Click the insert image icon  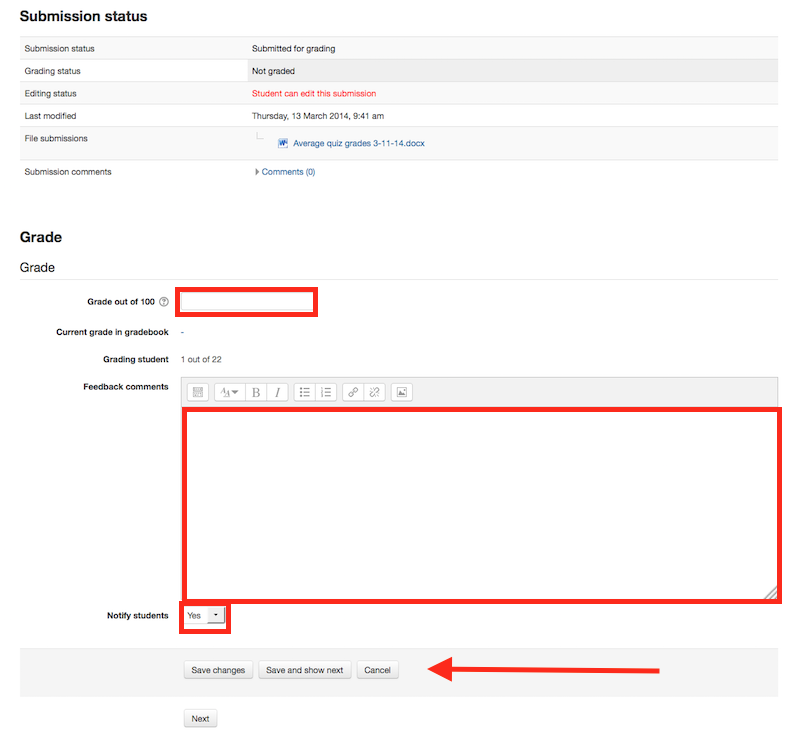[402, 392]
